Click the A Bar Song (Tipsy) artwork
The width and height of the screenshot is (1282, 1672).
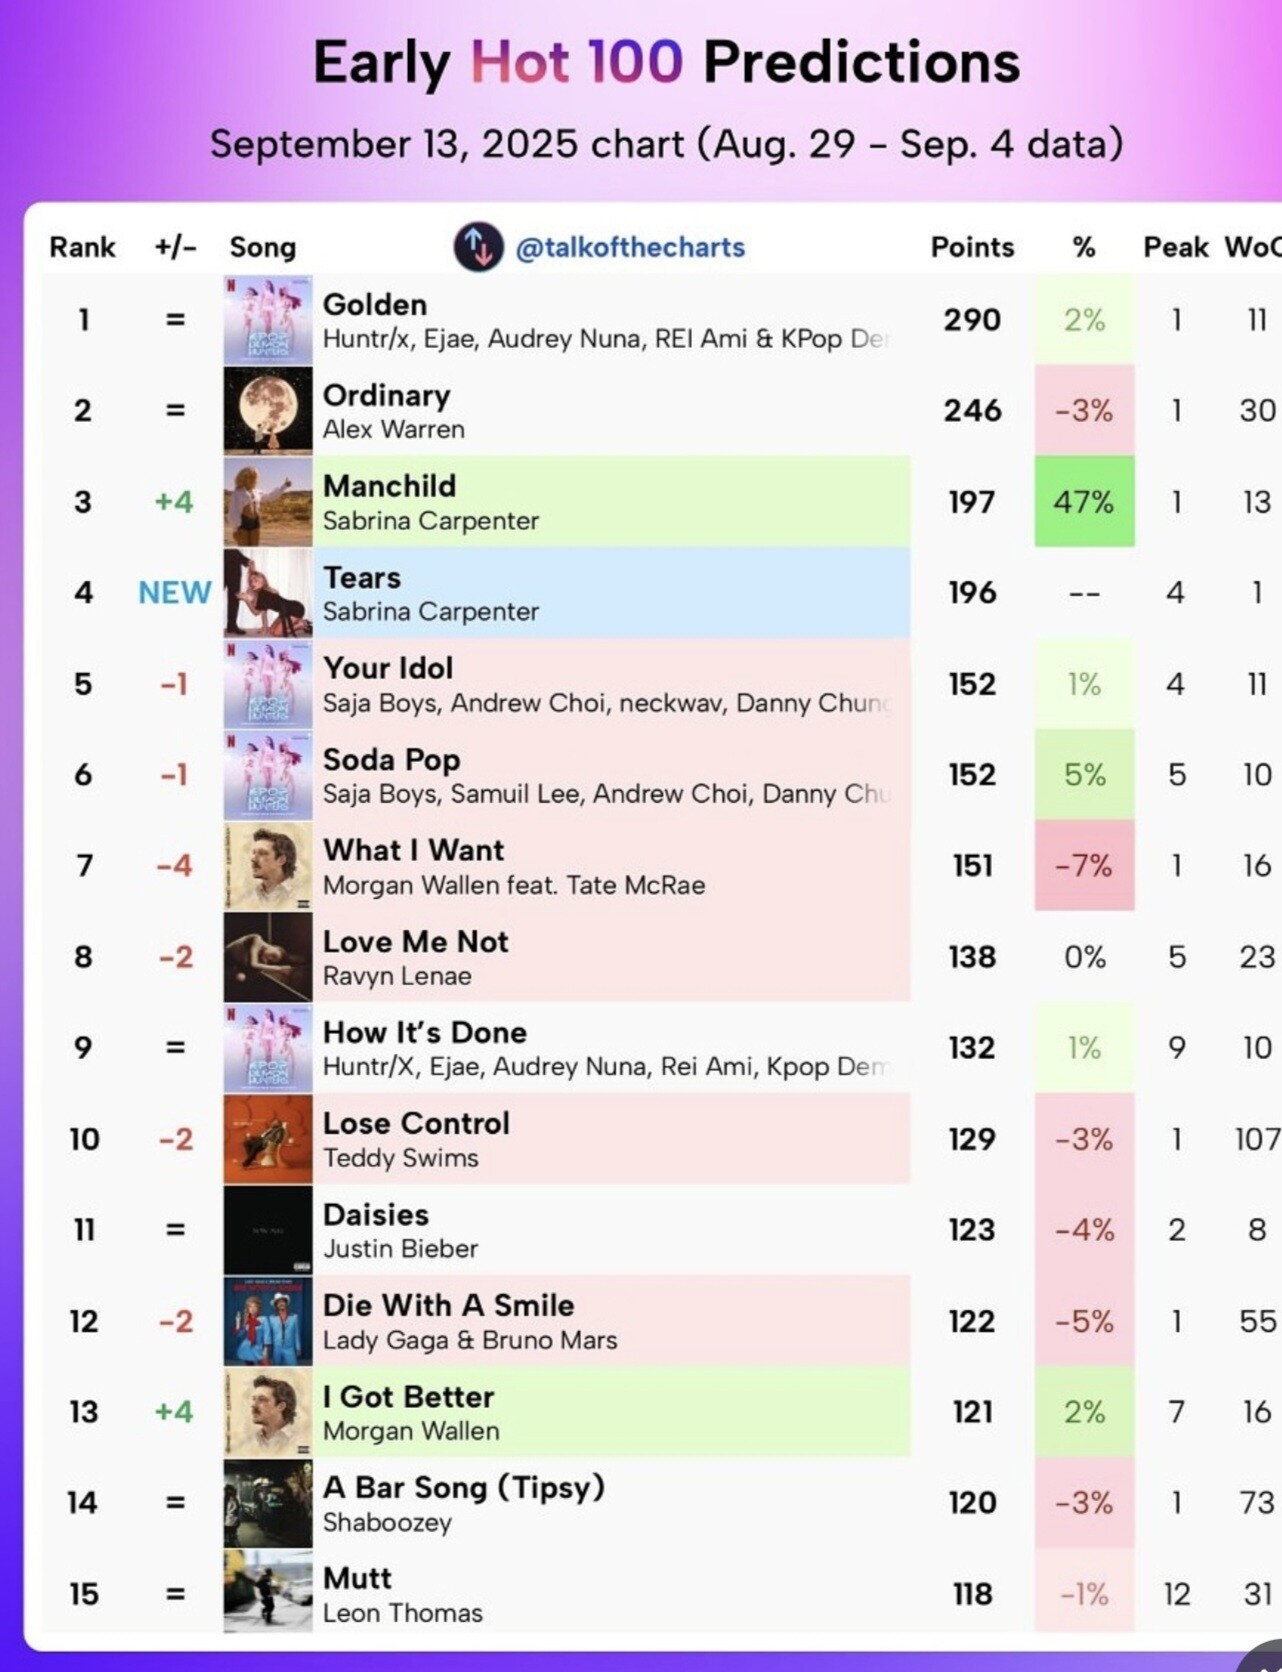click(268, 1503)
